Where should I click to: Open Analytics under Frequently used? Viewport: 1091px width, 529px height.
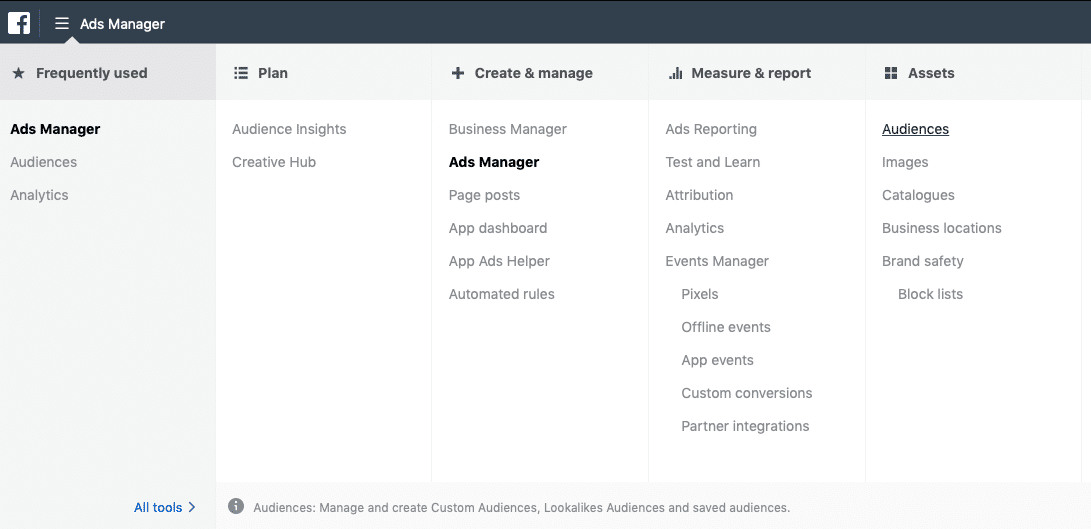point(39,195)
